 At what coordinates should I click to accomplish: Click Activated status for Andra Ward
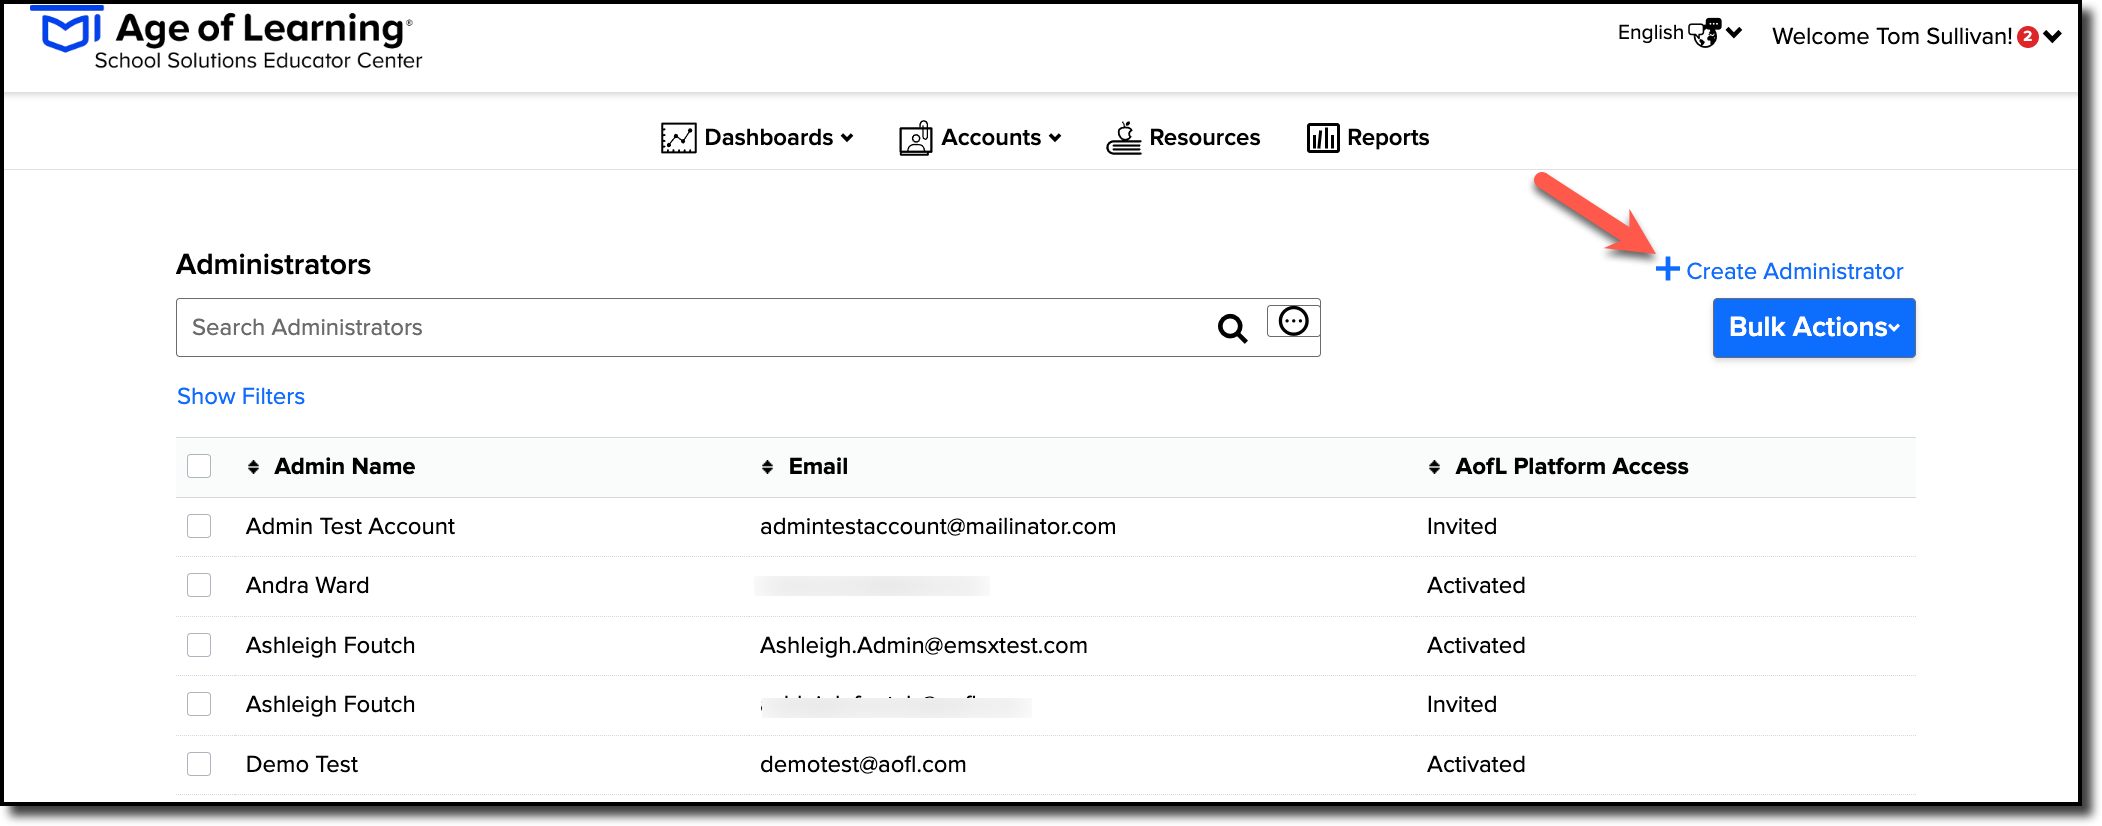(1476, 586)
